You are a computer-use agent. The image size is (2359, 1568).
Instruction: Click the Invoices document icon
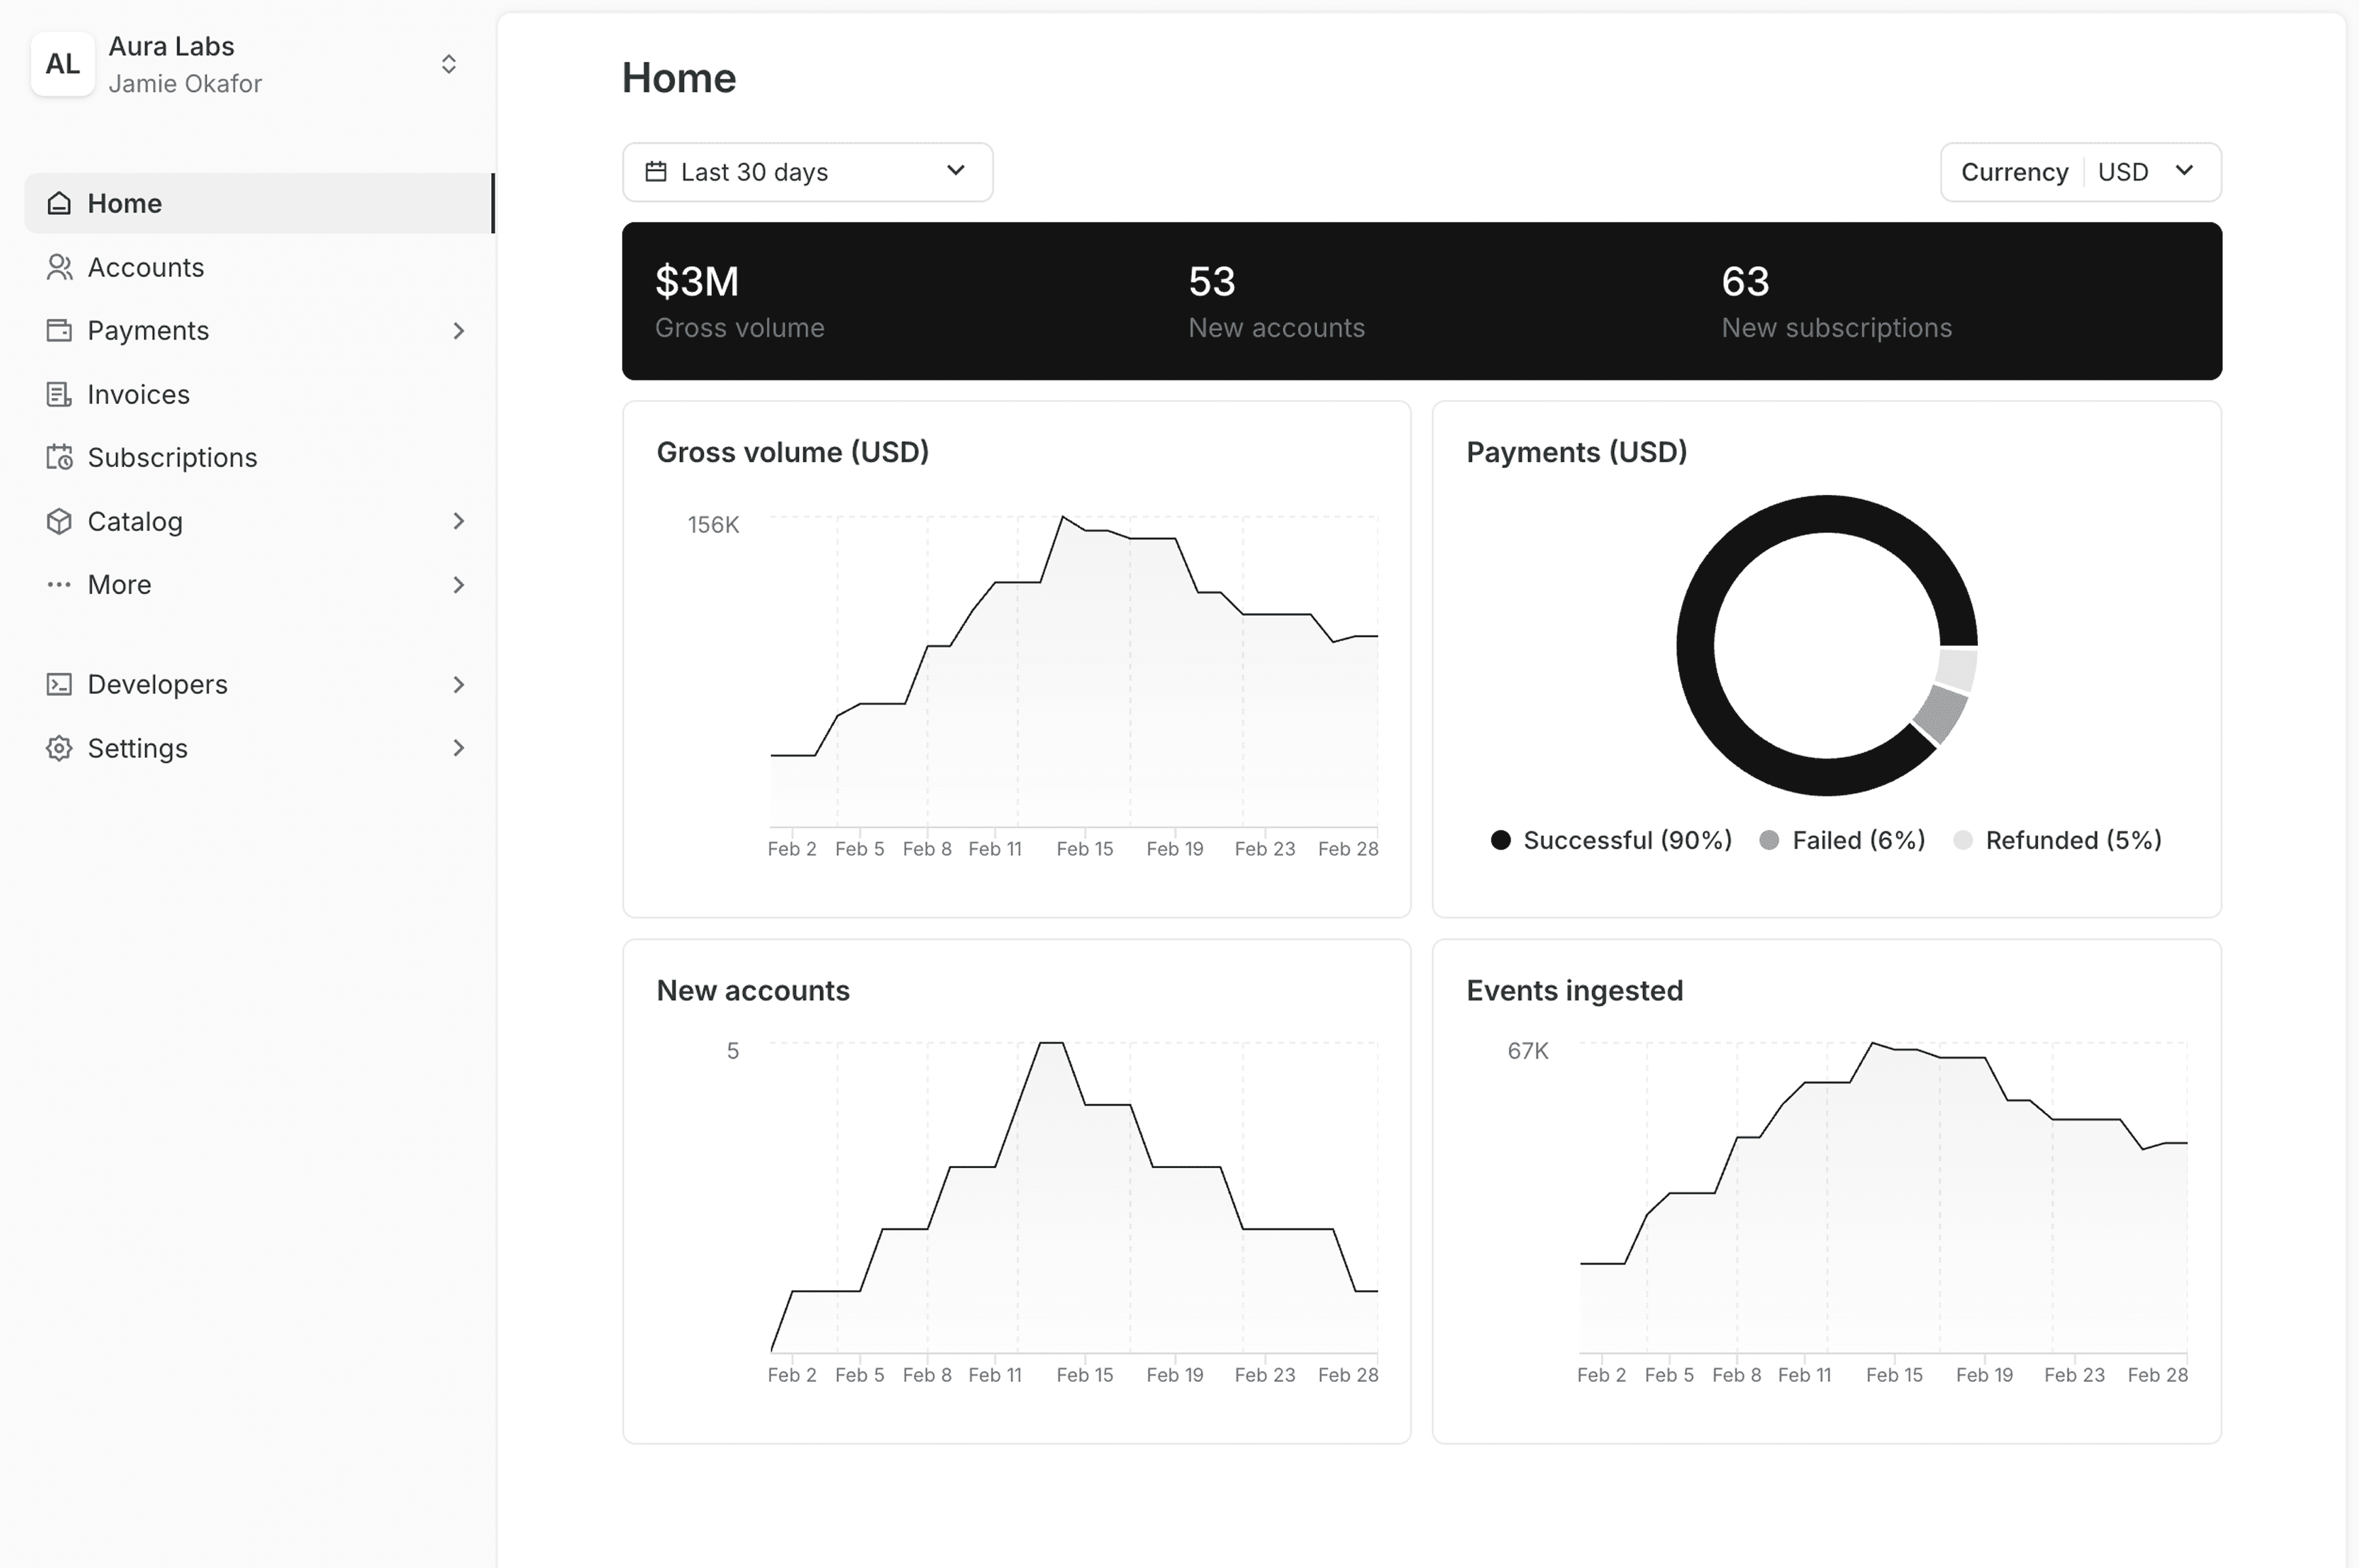[x=59, y=394]
